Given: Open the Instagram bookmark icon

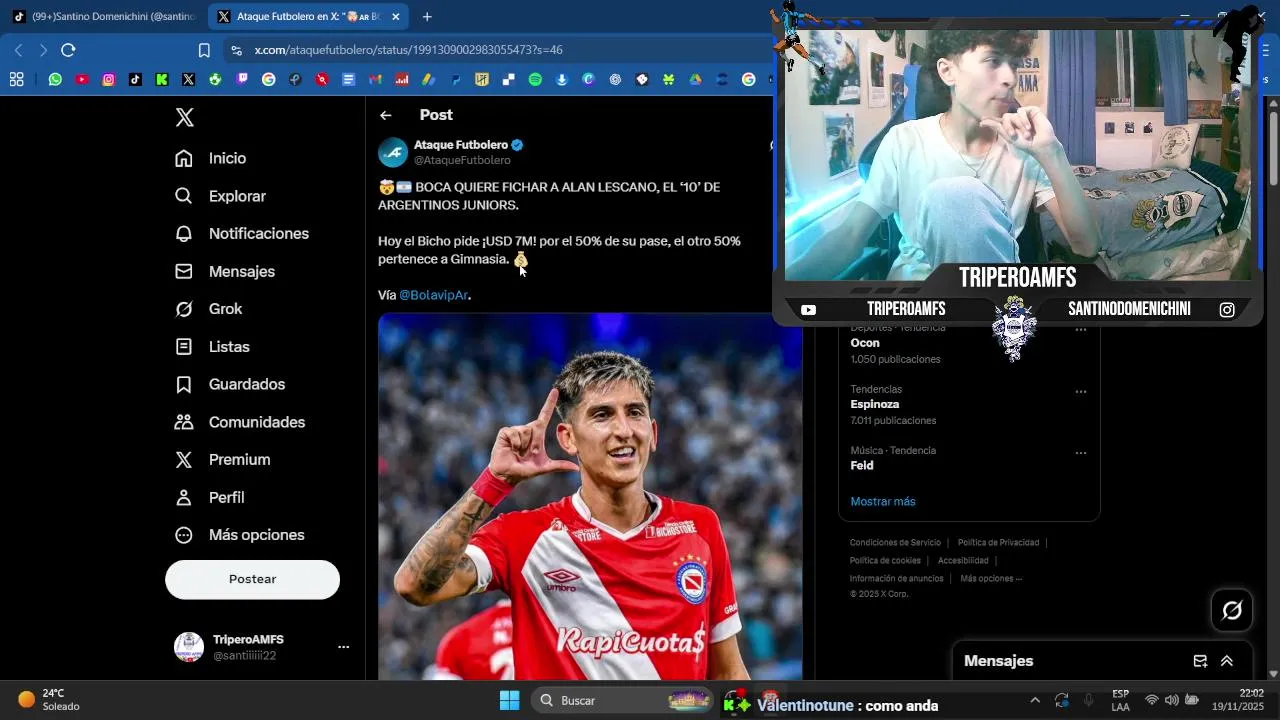Looking at the screenshot, I should 108,79.
